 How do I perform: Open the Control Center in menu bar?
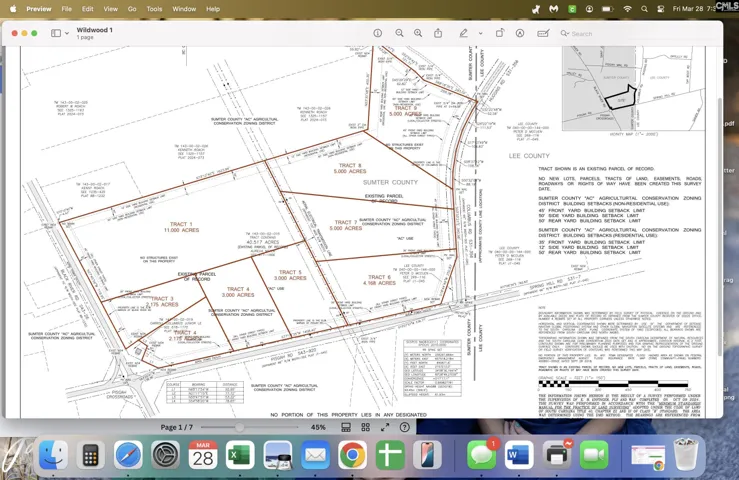[x=661, y=9]
